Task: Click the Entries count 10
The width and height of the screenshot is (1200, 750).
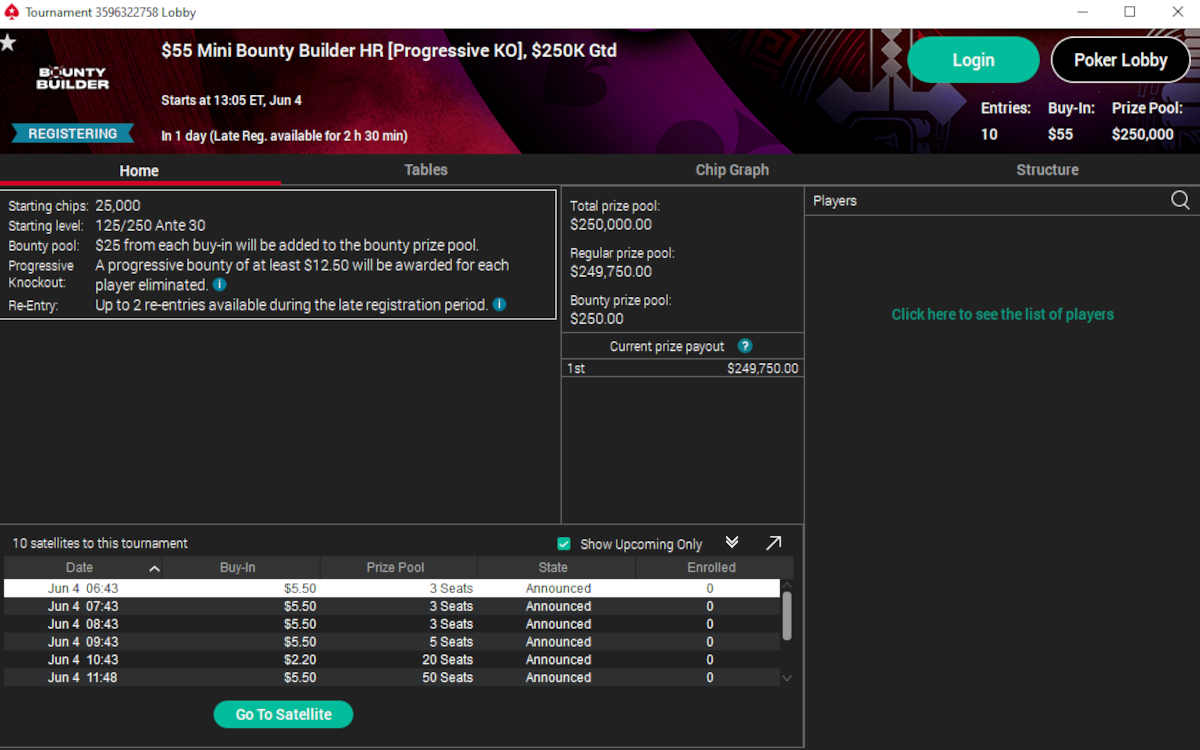Action: click(x=989, y=134)
